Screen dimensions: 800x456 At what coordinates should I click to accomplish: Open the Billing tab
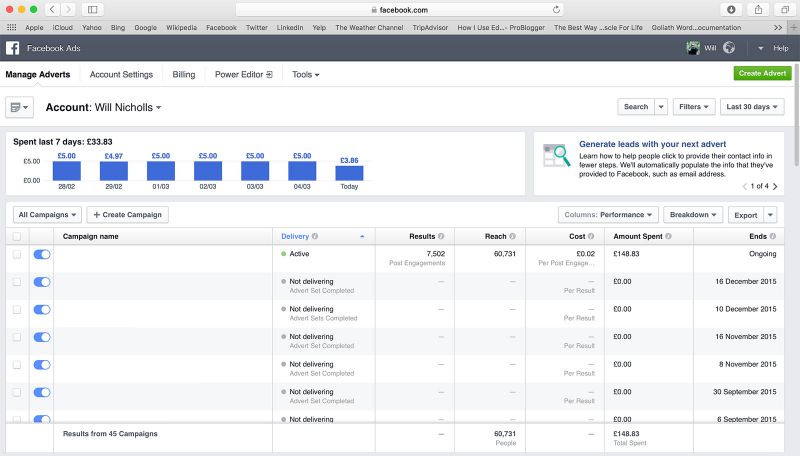point(184,74)
